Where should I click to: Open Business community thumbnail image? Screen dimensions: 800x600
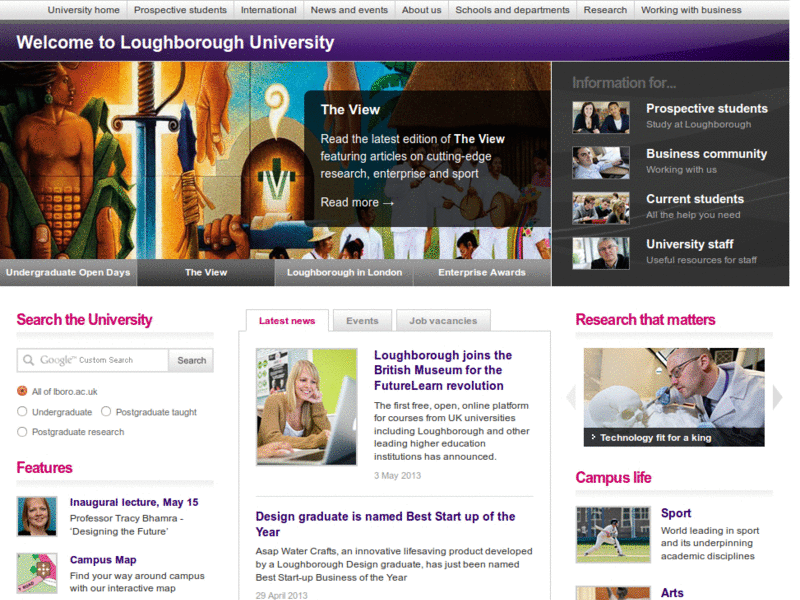tap(601, 163)
